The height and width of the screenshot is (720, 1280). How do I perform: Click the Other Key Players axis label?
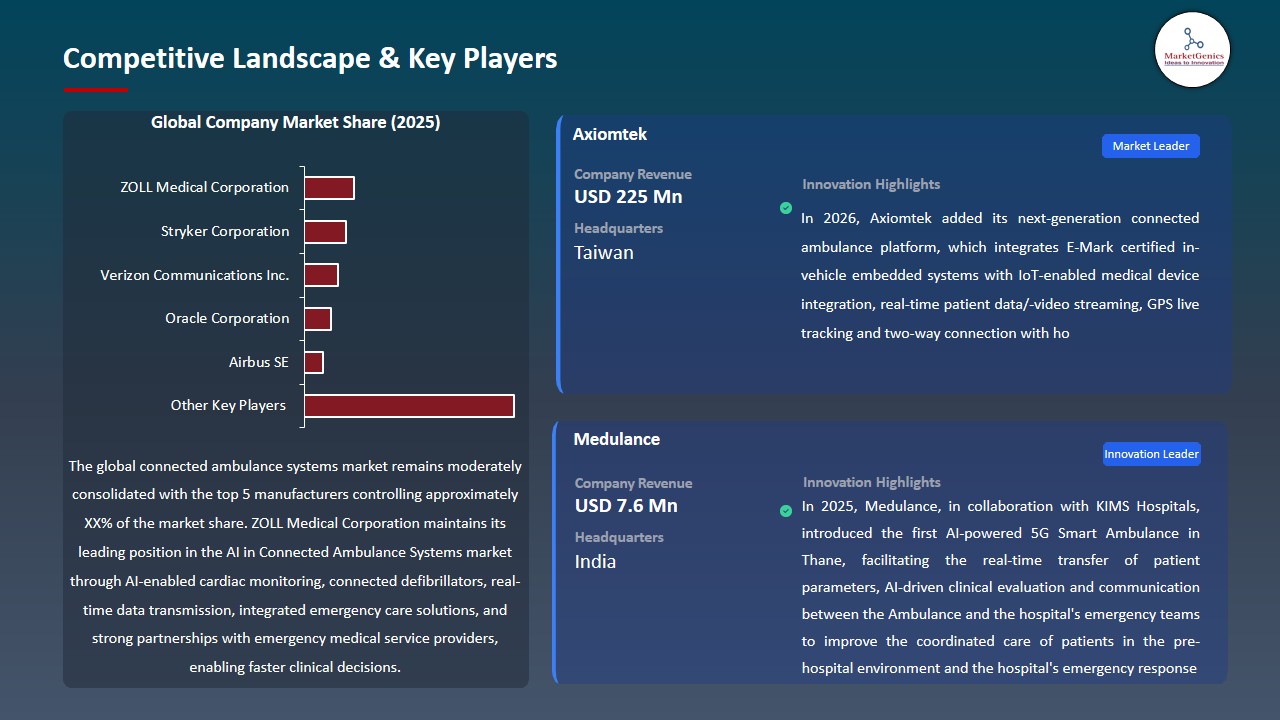228,405
